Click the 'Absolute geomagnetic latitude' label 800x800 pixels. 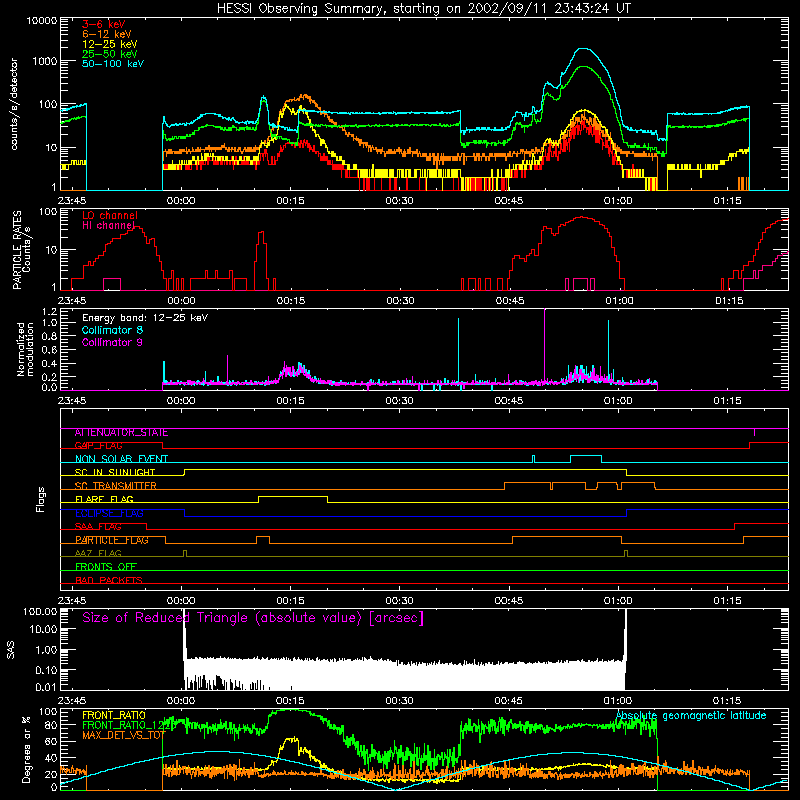coord(691,716)
